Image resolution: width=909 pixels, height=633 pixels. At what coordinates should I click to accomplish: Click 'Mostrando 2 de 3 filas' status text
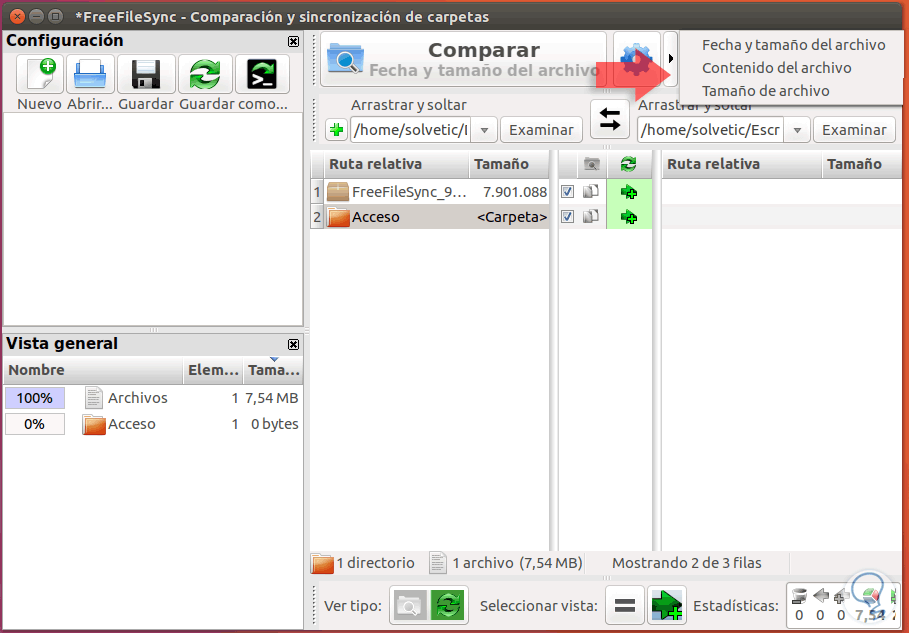click(x=686, y=563)
